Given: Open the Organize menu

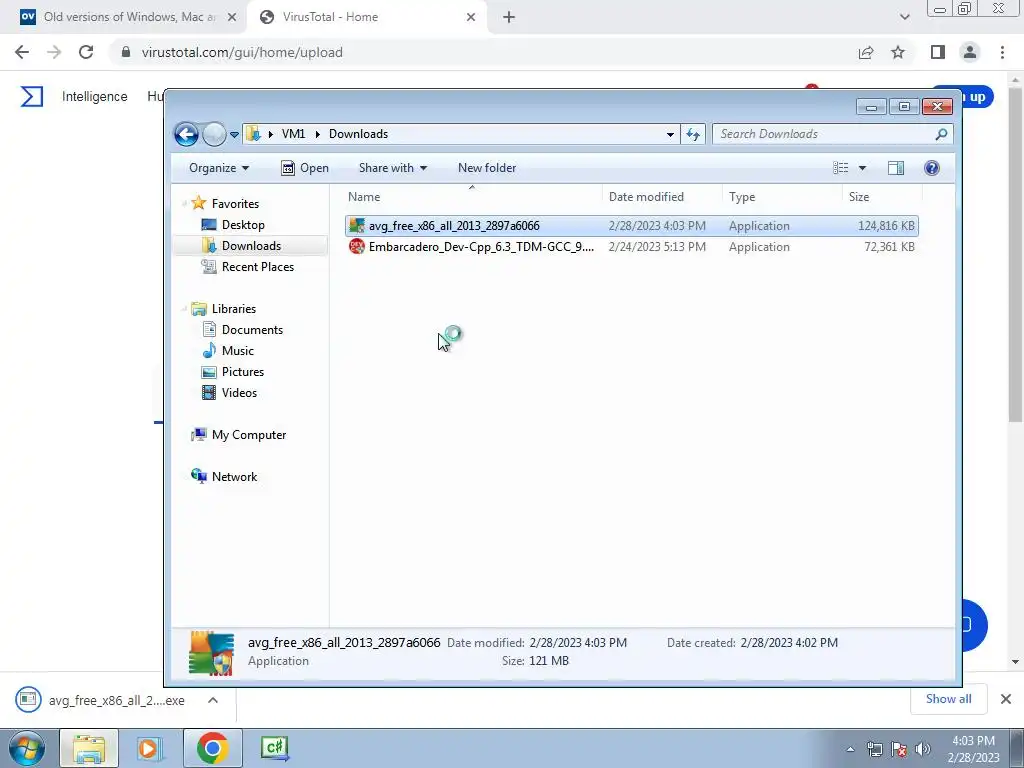Looking at the screenshot, I should click(x=219, y=168).
